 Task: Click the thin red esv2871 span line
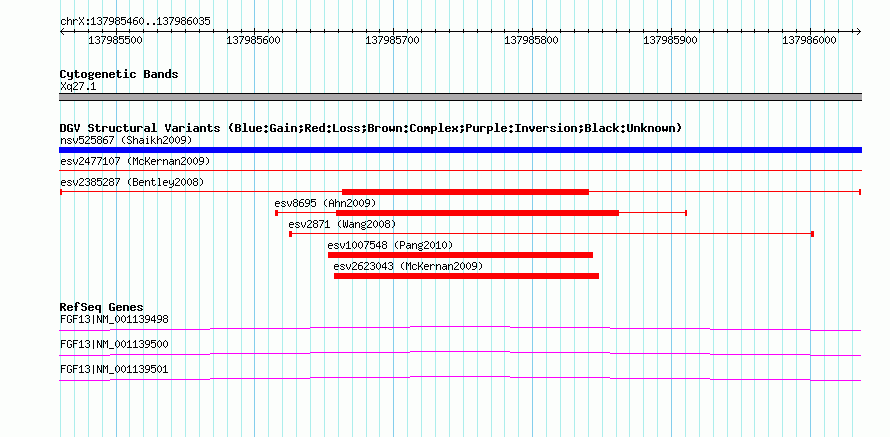[x=552, y=233]
